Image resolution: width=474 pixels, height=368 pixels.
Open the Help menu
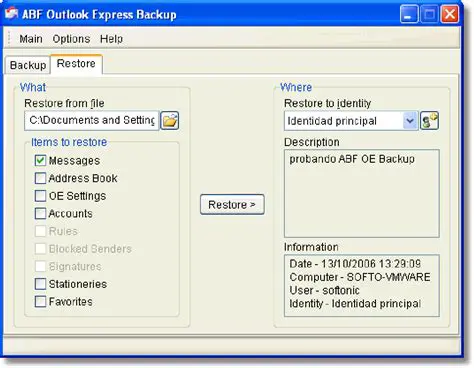coord(111,39)
